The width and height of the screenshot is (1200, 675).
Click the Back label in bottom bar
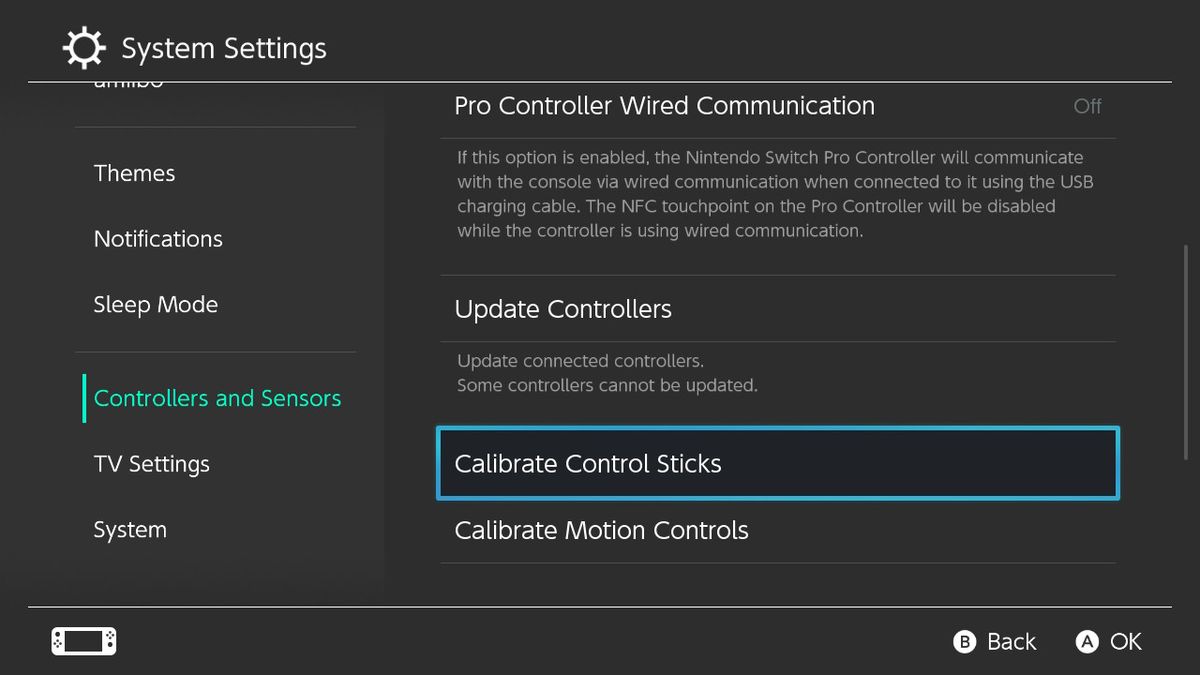[x=1010, y=641]
